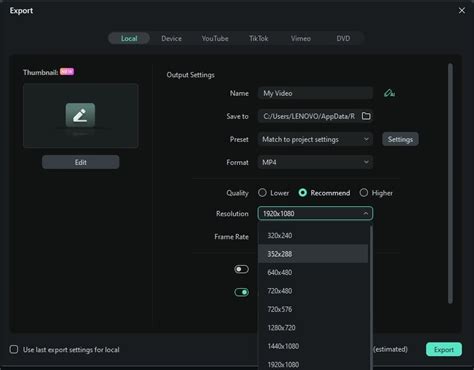Click the Name field containing My Video

pyautogui.click(x=315, y=93)
